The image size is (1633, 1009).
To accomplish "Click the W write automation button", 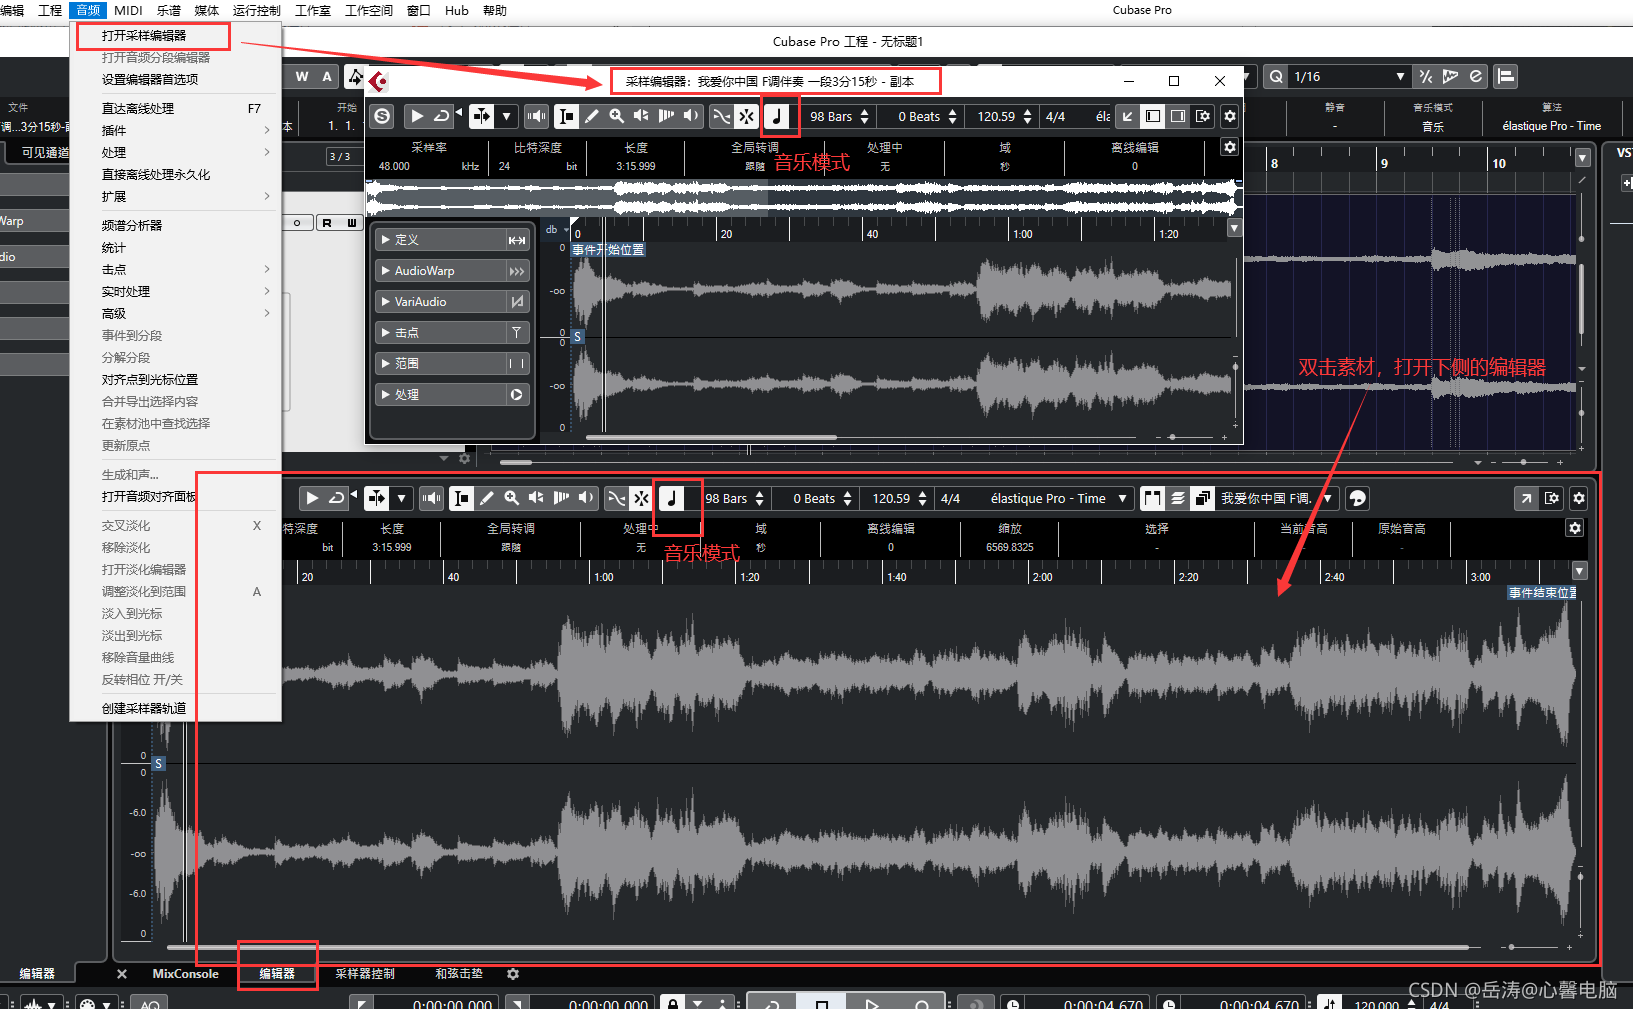I will tap(302, 76).
